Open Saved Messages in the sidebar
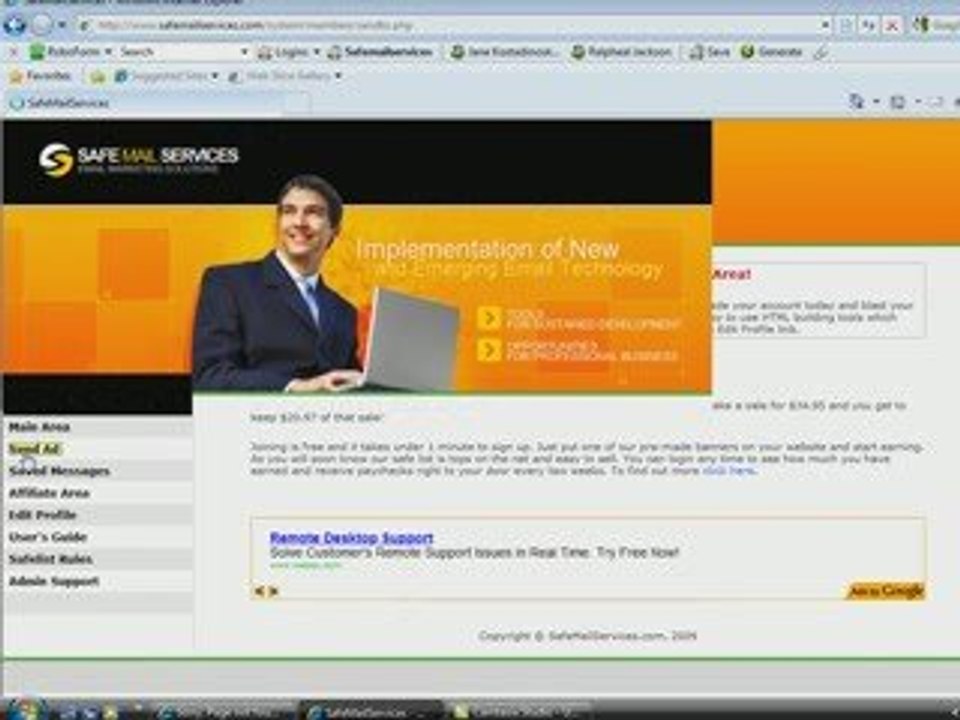Viewport: 960px width, 720px height. tap(59, 471)
